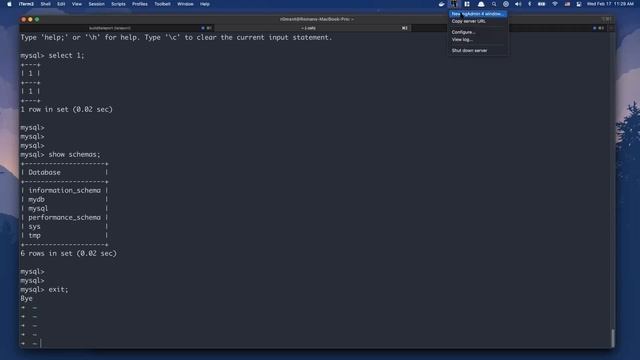The width and height of the screenshot is (640, 360).
Task: Open the Help menu
Action: tap(205, 4)
